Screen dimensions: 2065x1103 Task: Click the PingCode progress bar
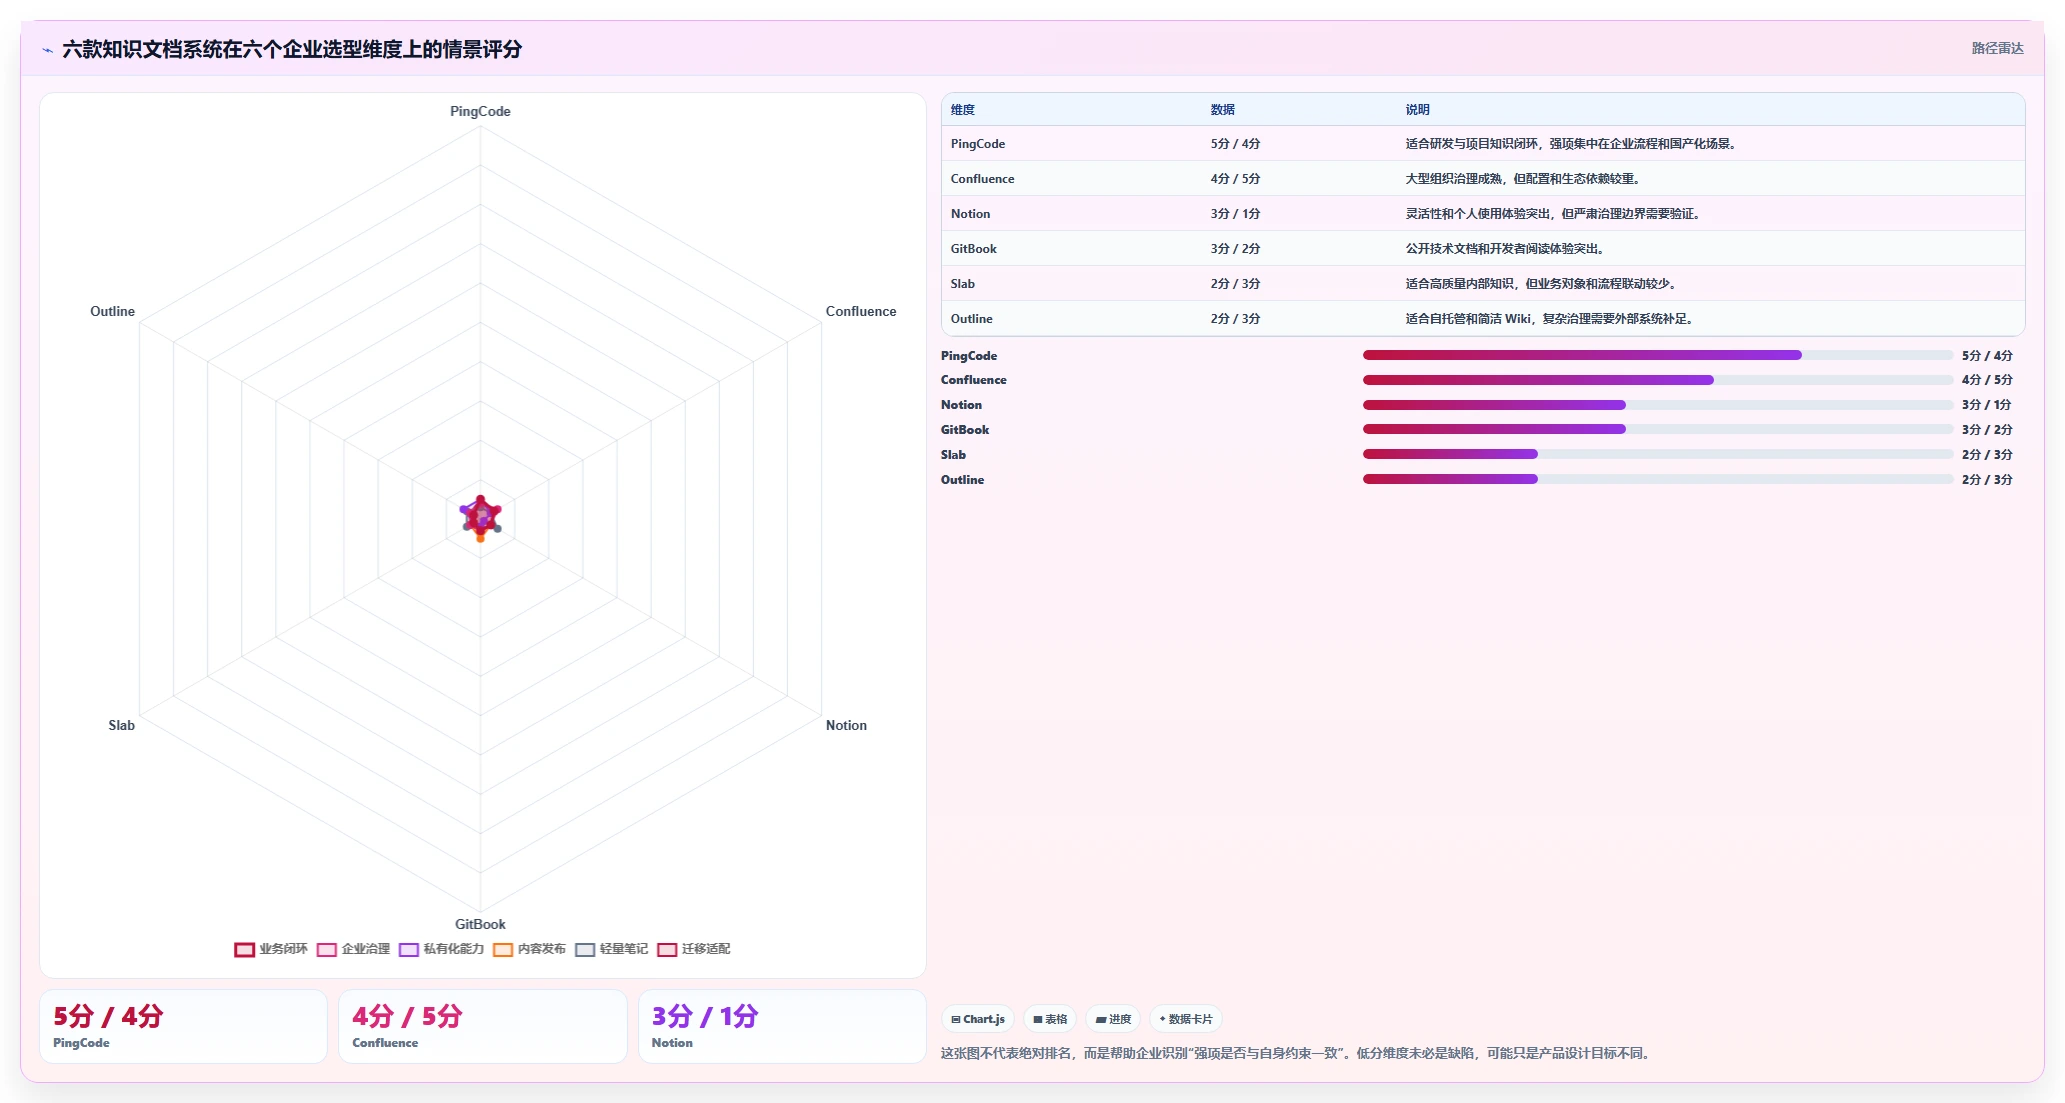click(x=1658, y=355)
